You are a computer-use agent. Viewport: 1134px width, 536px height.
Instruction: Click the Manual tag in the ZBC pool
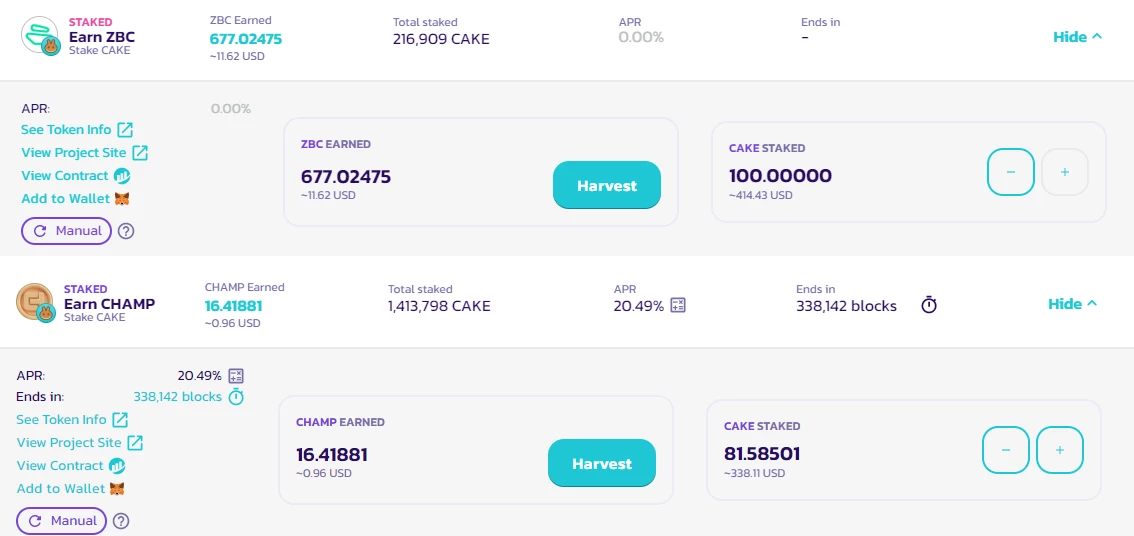[67, 231]
